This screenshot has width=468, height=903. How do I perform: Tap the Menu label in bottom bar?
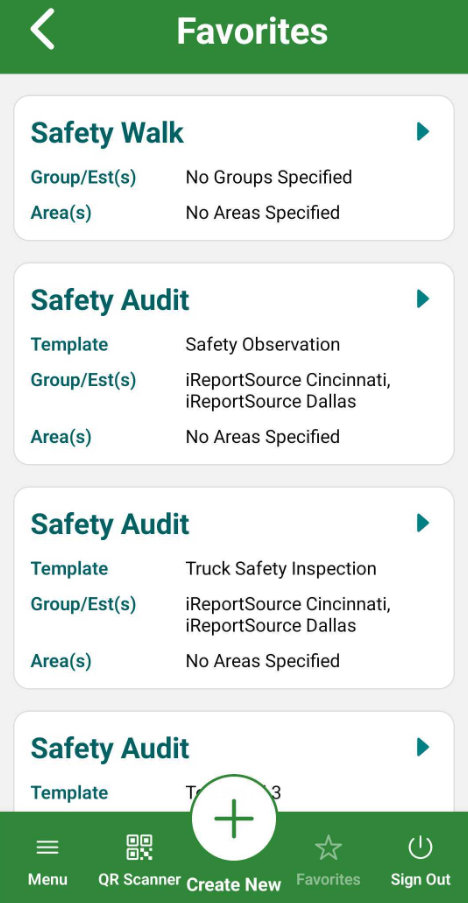click(48, 879)
